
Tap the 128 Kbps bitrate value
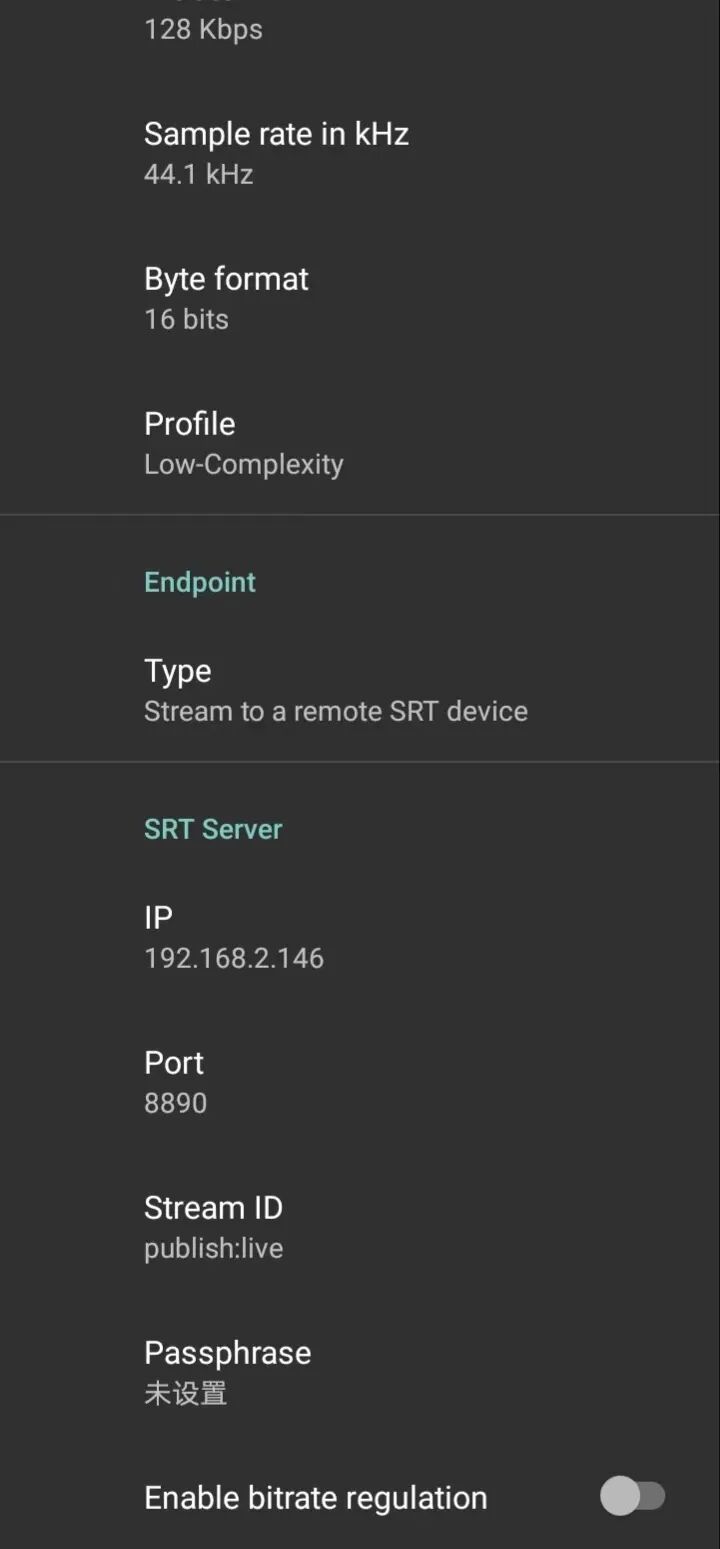(203, 29)
